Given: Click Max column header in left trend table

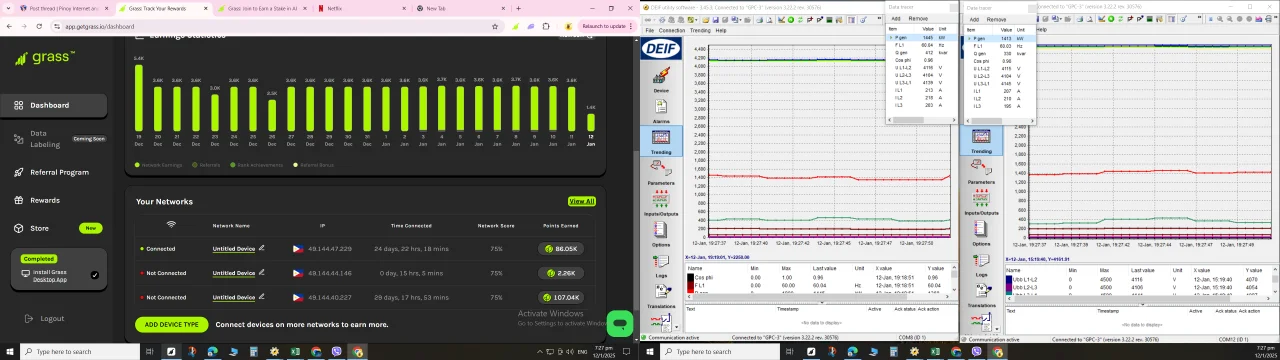Looking at the screenshot, I should pos(786,268).
